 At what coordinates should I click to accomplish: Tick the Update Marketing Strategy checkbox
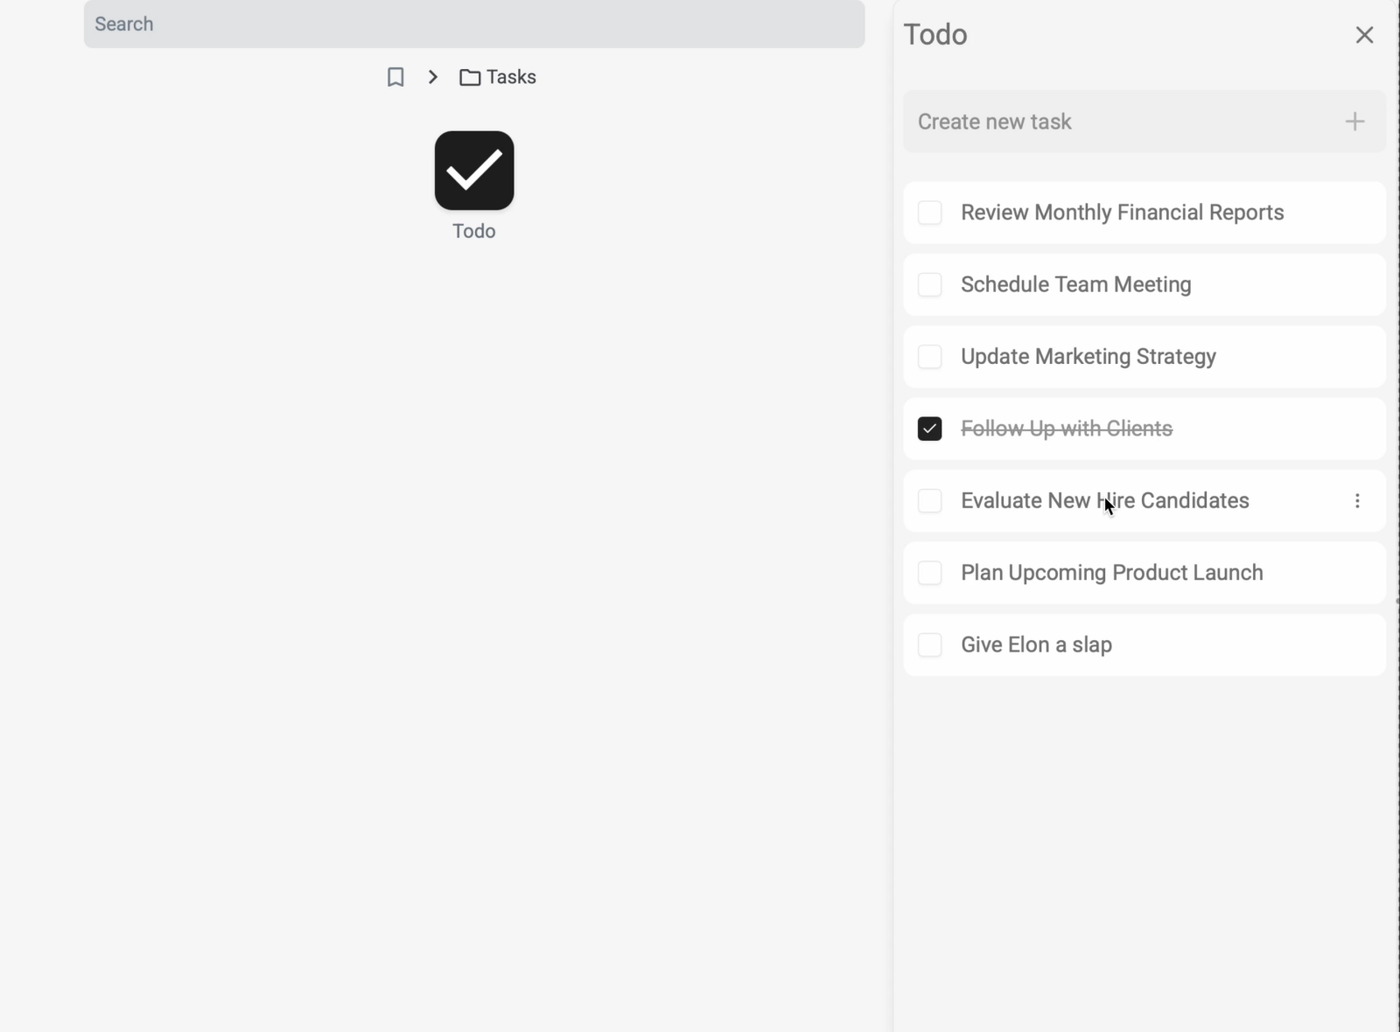click(930, 357)
